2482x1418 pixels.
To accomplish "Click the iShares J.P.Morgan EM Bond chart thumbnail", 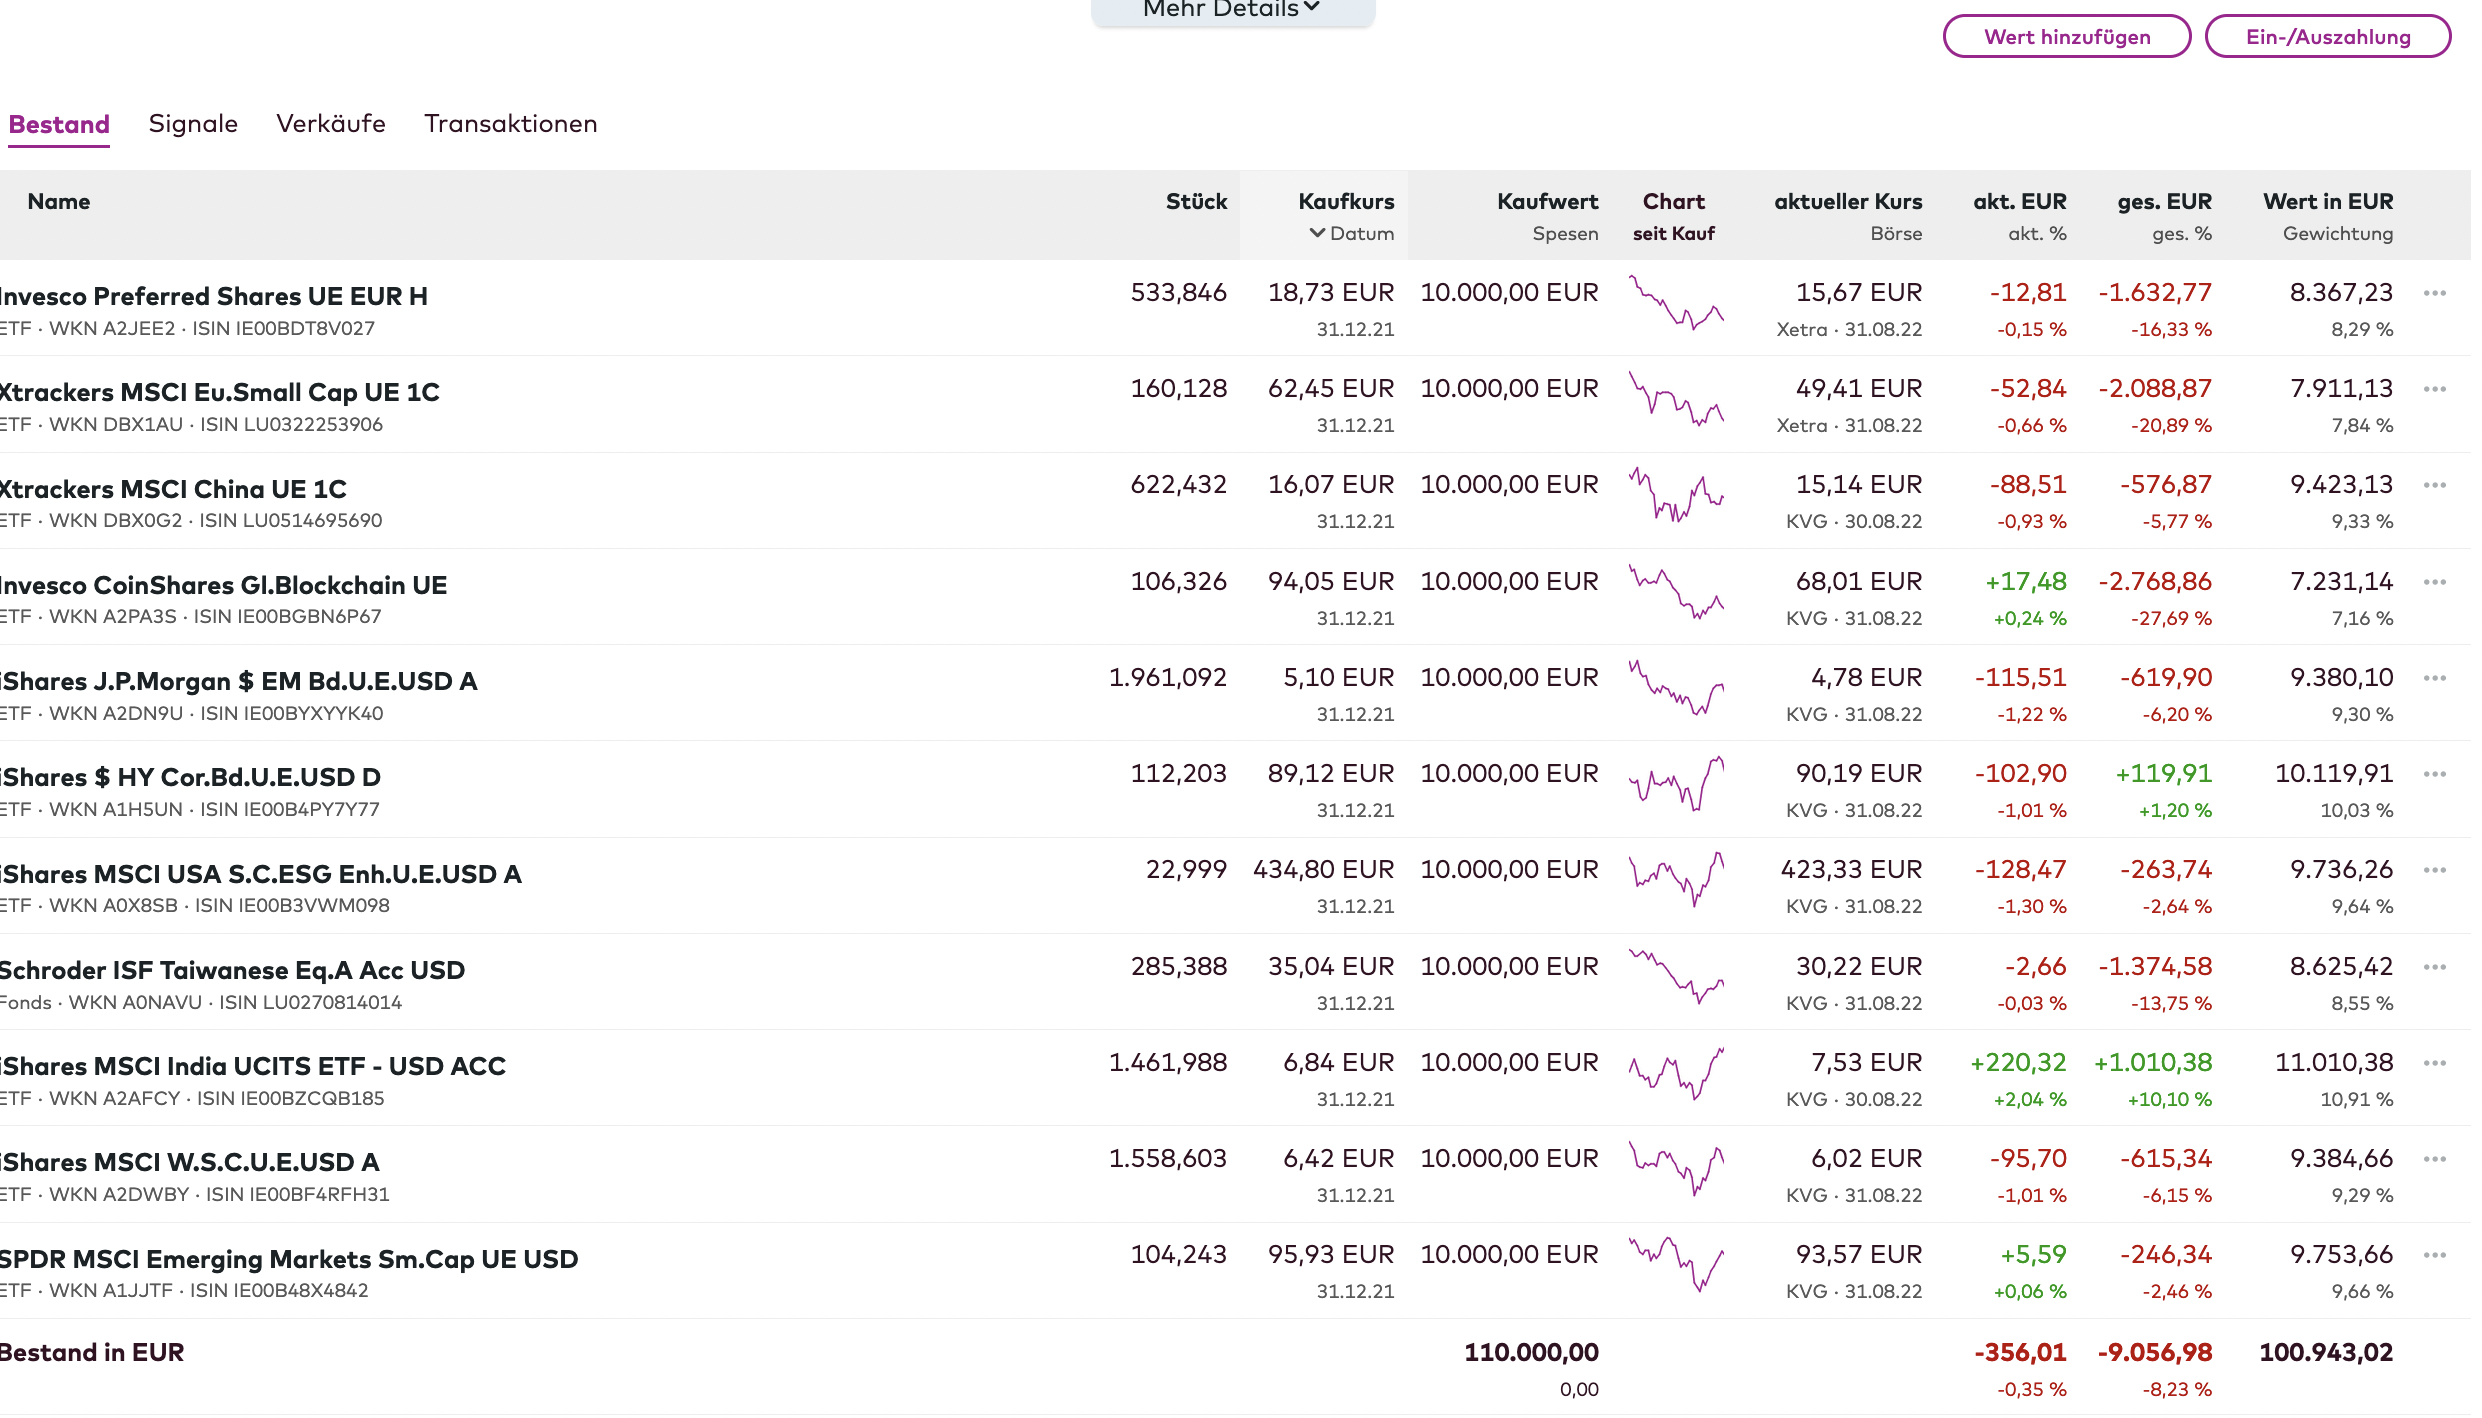I will (x=1676, y=688).
